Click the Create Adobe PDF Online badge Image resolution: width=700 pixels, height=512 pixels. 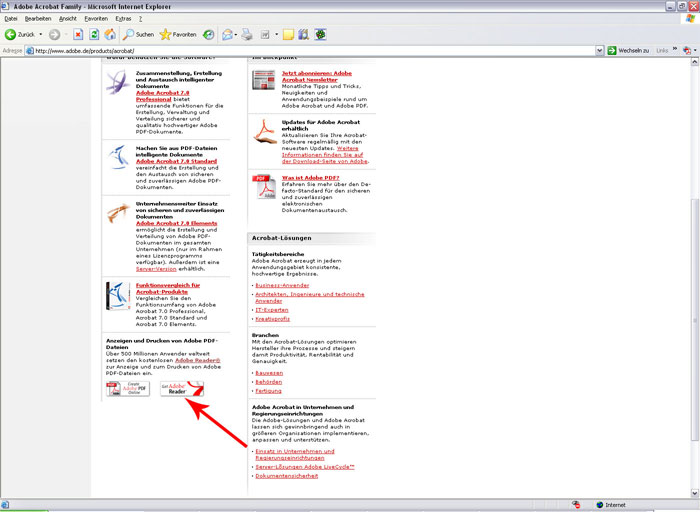pyautogui.click(x=128, y=389)
